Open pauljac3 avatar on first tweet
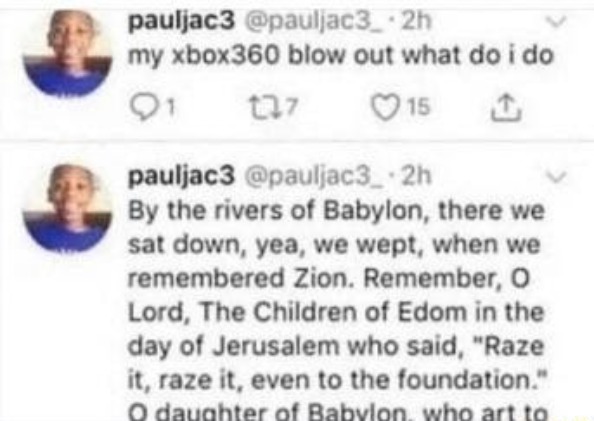Viewport: 594px width, 421px height. tap(67, 53)
